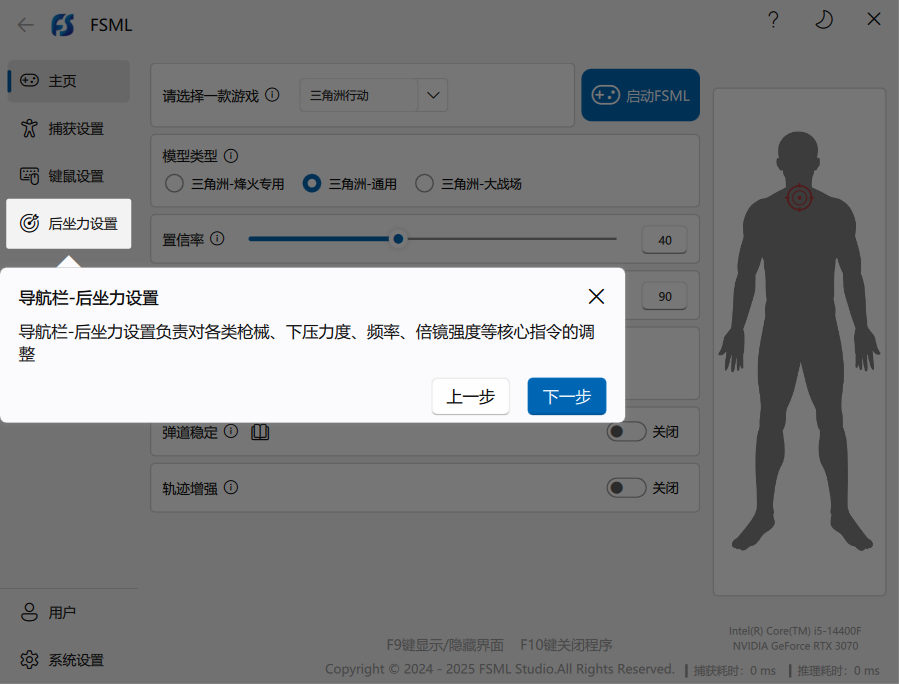The image size is (899, 684).
Task: Click info icon beside 请选择一款游戏
Action: [x=273, y=95]
